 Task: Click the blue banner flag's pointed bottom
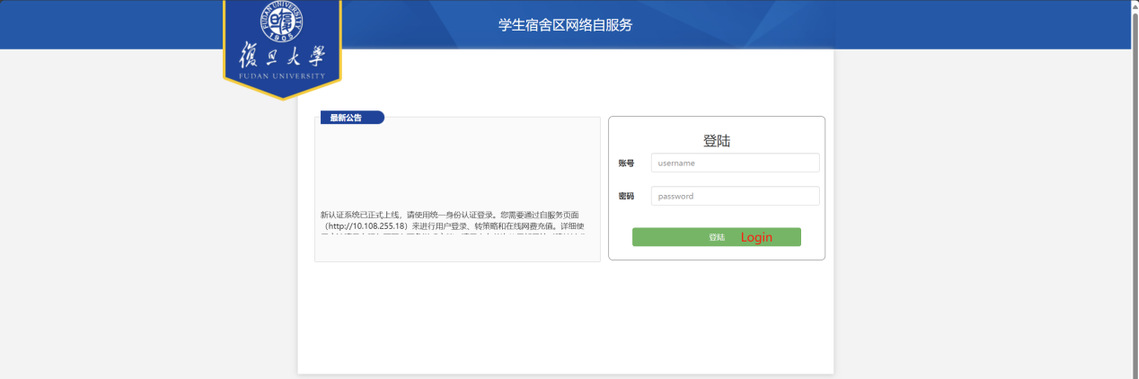(282, 93)
